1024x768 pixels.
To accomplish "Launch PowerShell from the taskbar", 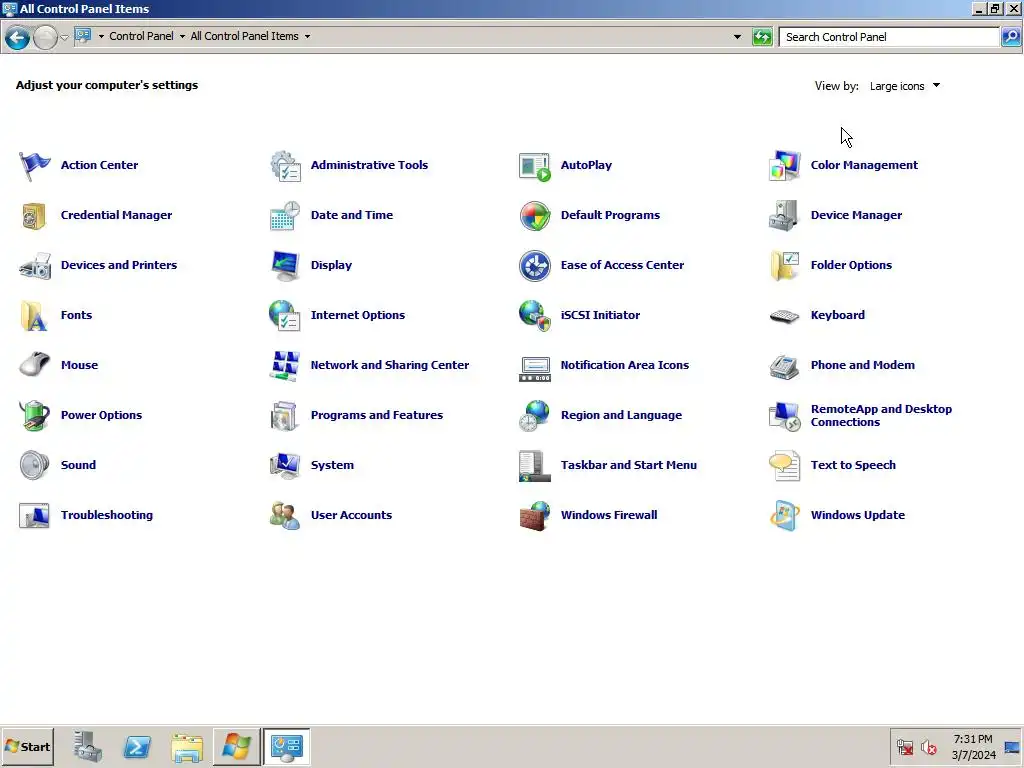I will coord(137,746).
